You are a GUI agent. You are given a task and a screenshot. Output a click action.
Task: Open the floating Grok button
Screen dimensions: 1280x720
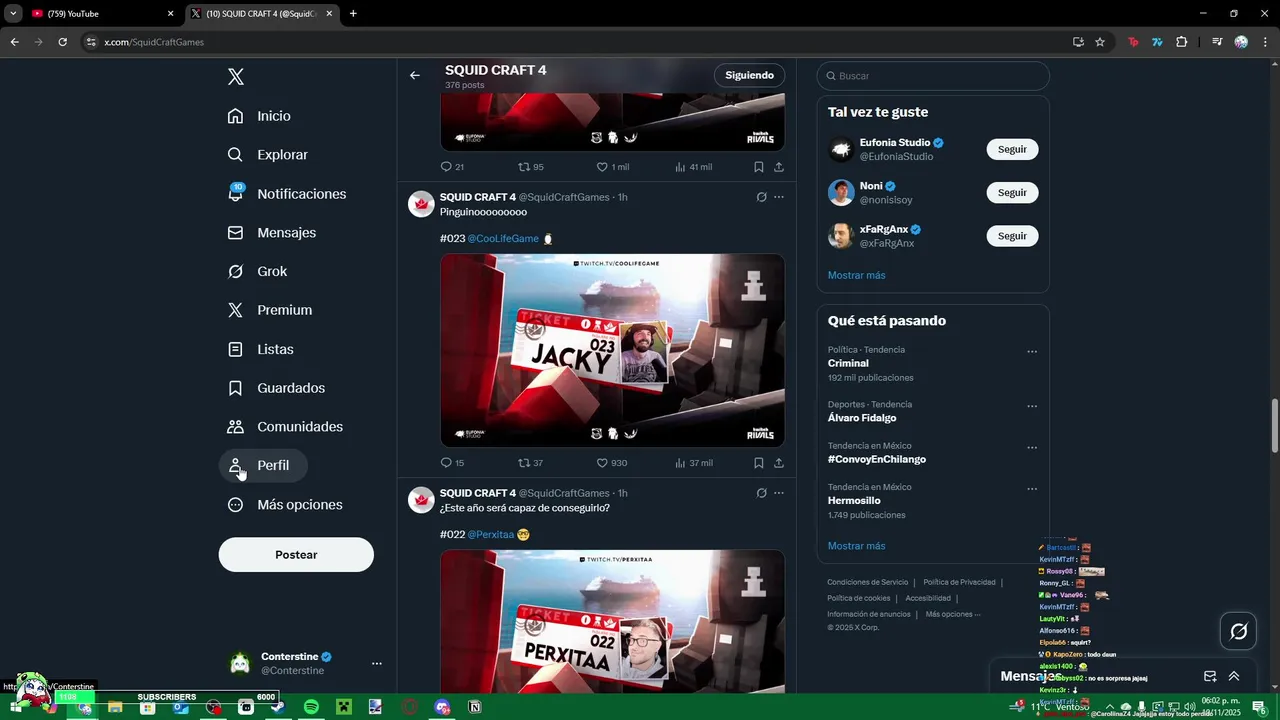pyautogui.click(x=1239, y=631)
